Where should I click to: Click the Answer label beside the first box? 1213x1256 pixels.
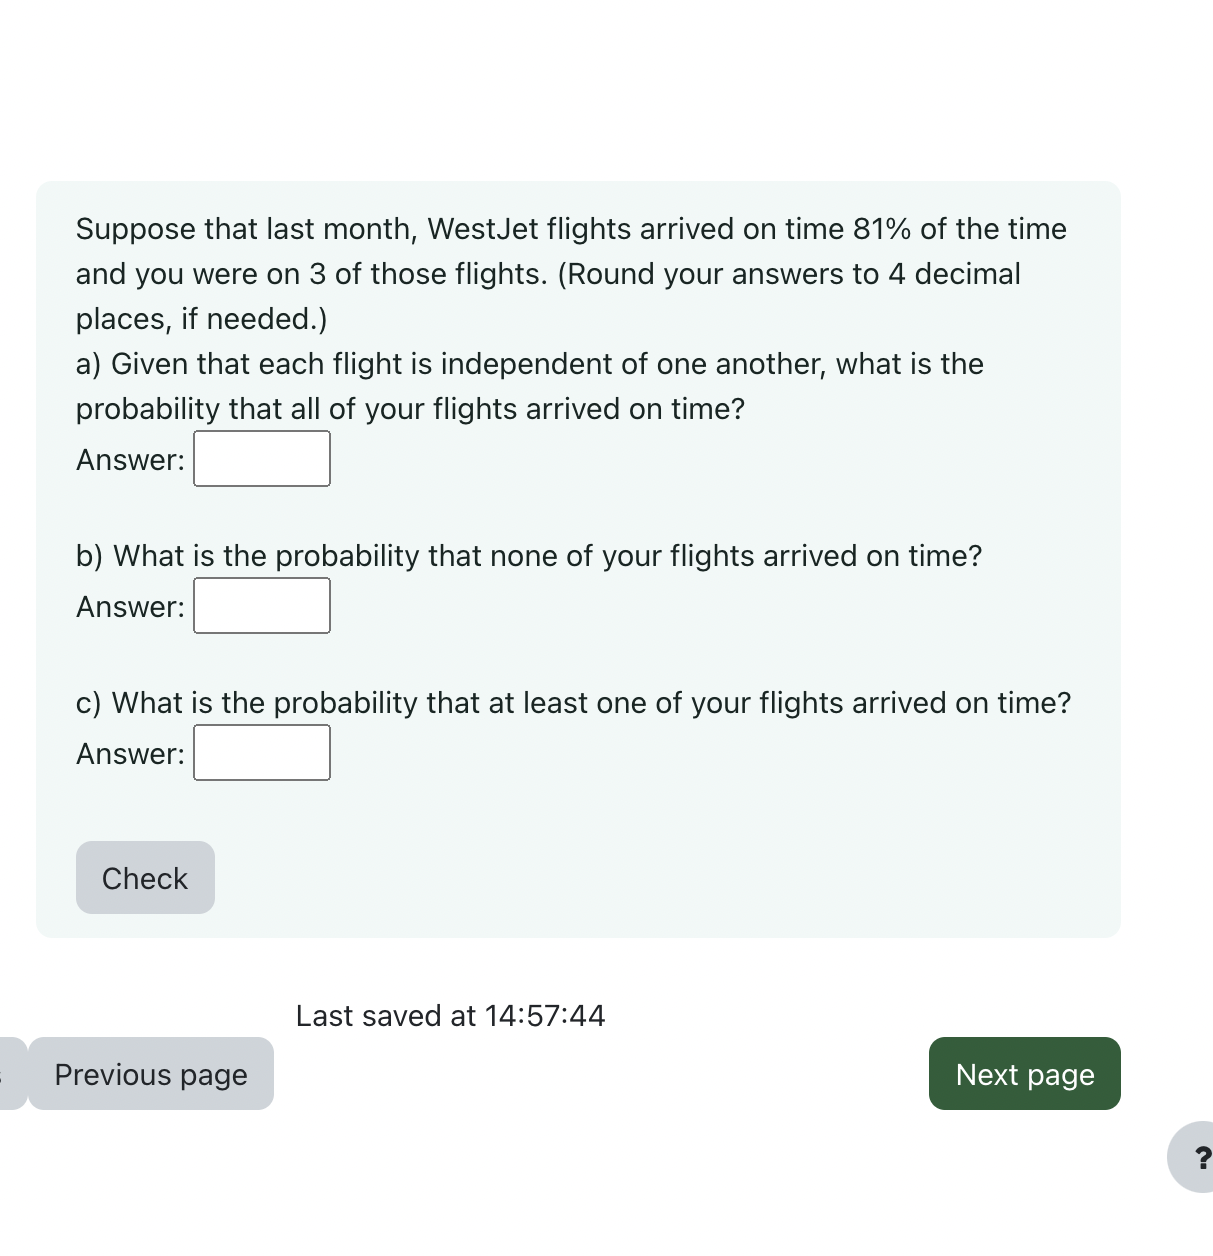[x=129, y=459]
